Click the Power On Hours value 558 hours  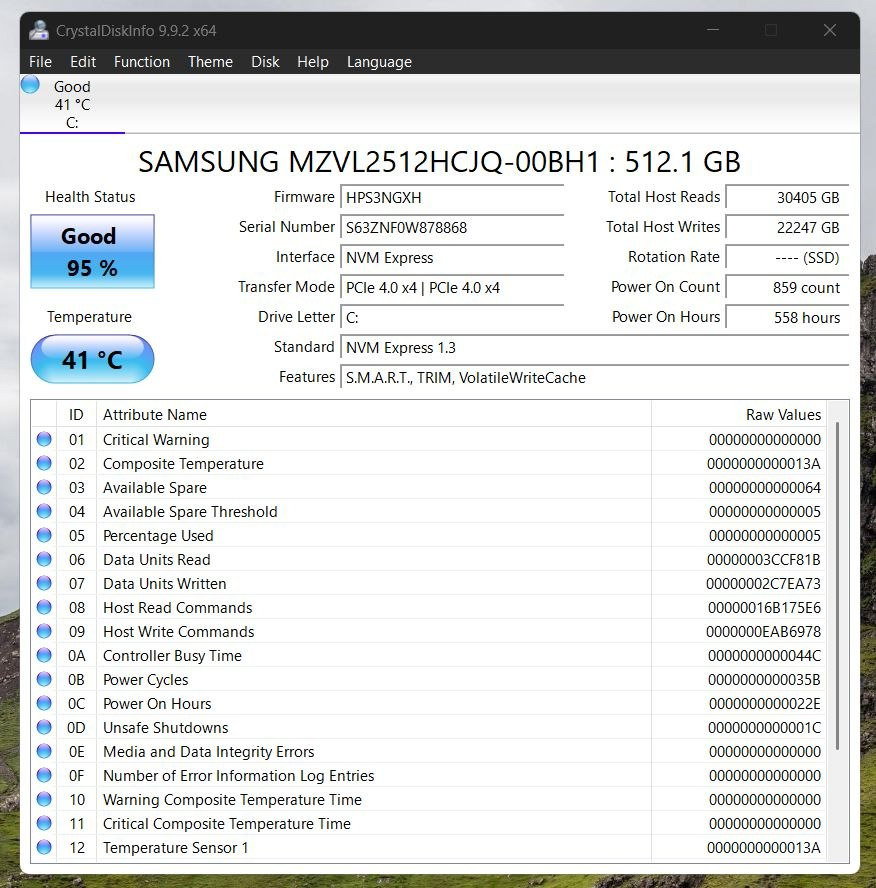[787, 318]
